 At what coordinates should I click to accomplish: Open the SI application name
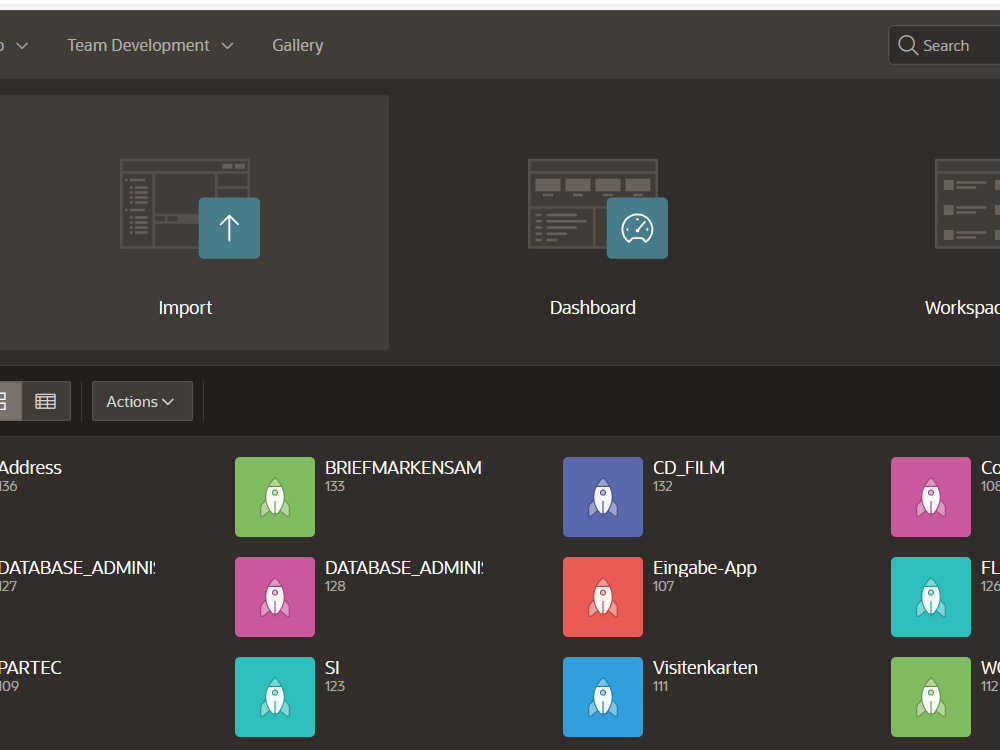pyautogui.click(x=332, y=668)
